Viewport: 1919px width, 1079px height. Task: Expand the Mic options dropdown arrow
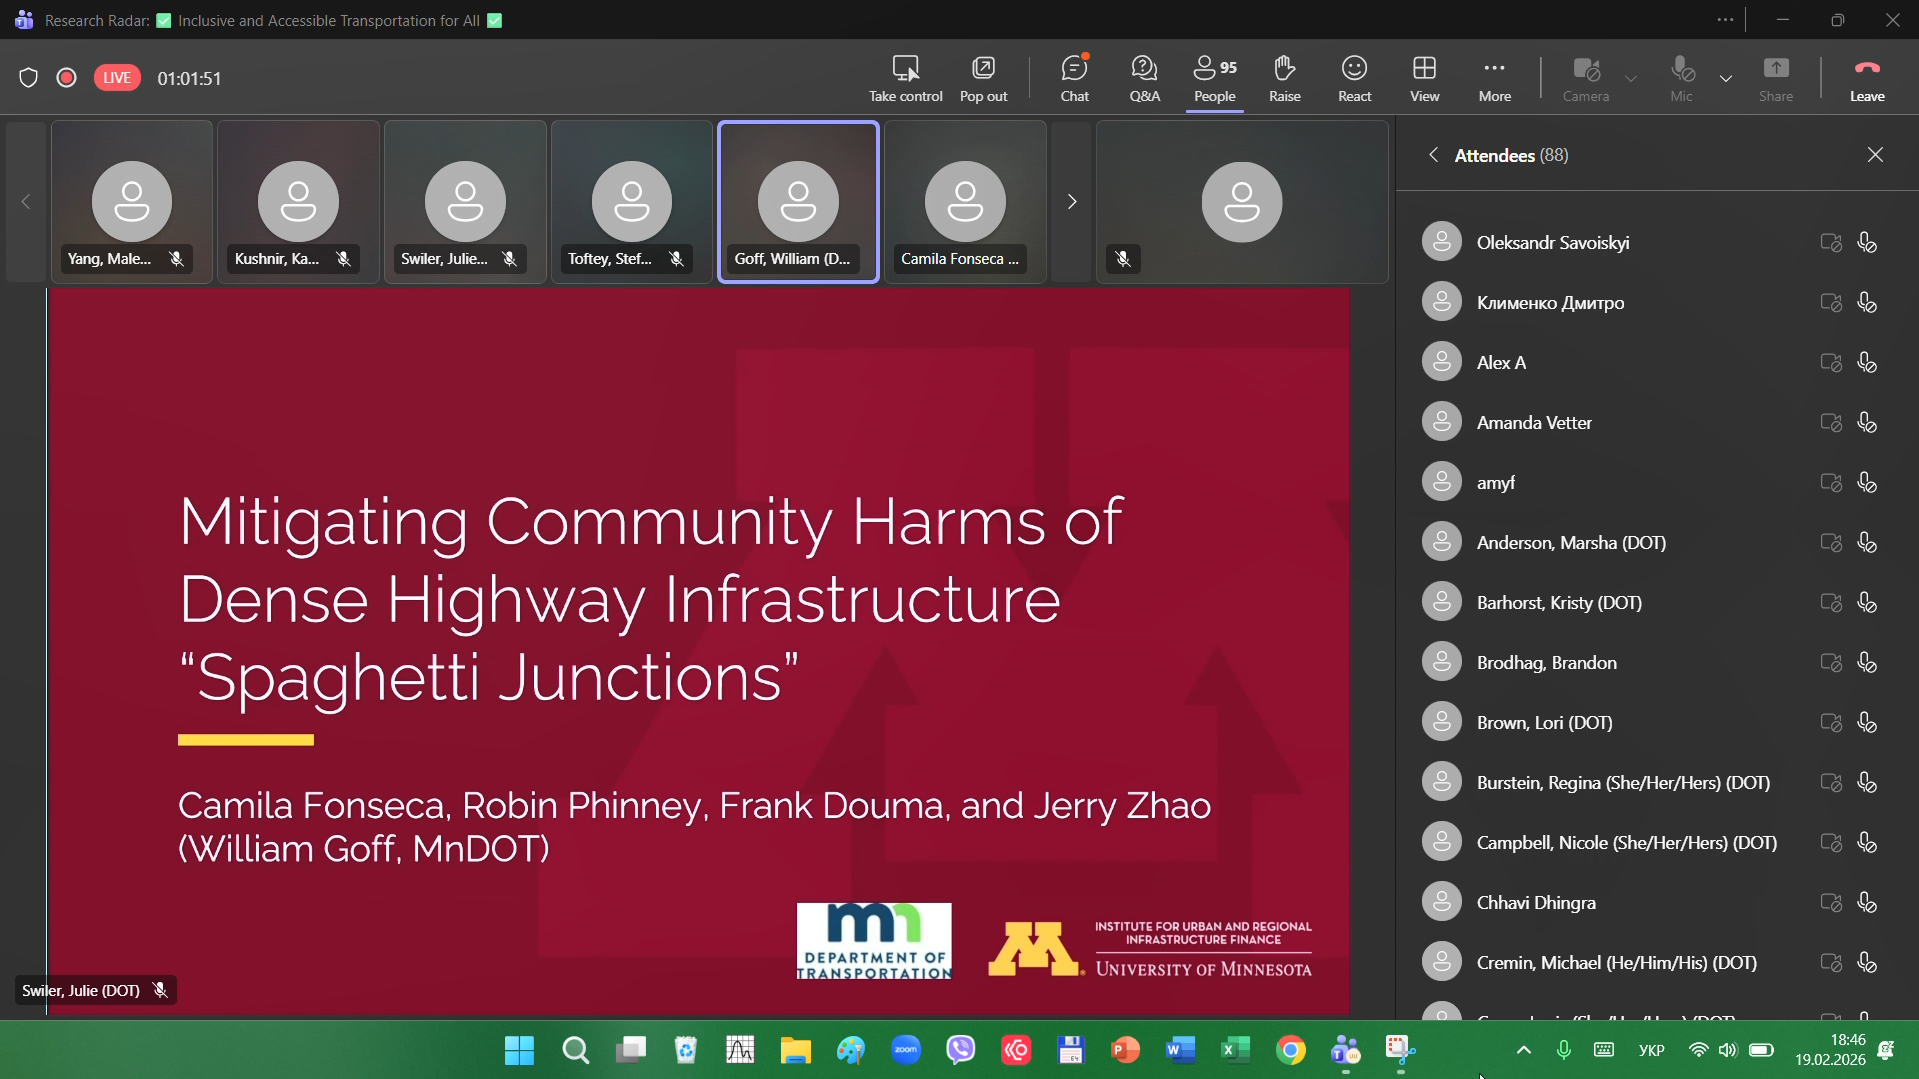[x=1725, y=78]
